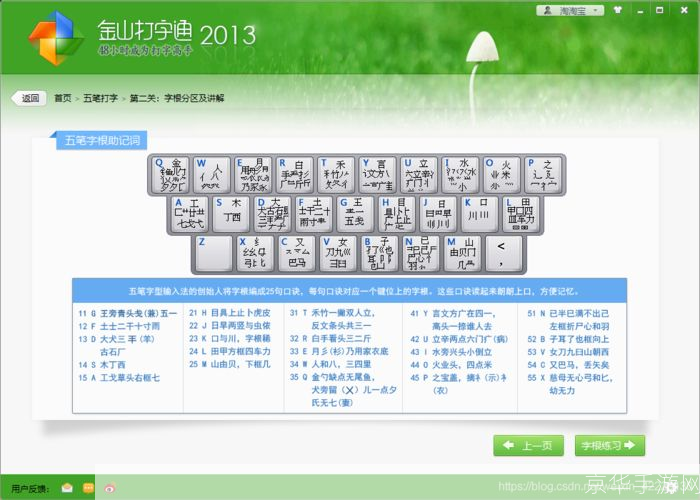Click the G key with 王 radicals
The width and height of the screenshot is (700, 500).
click(x=355, y=214)
